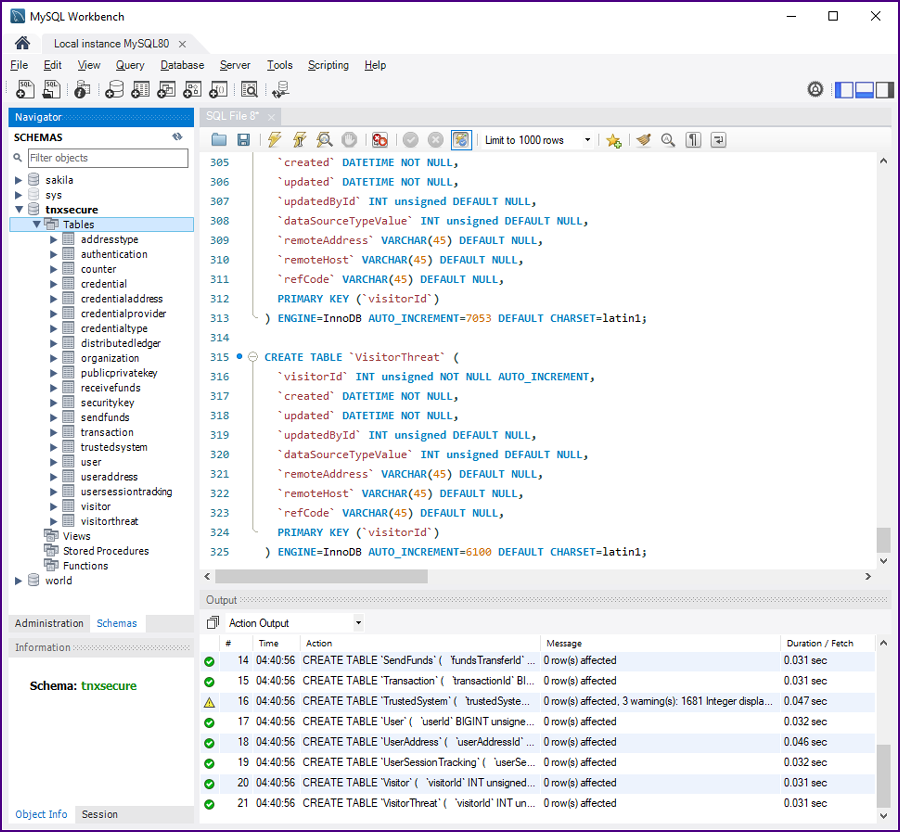
Task: Create new table icon in main toolbar
Action: (x=140, y=90)
